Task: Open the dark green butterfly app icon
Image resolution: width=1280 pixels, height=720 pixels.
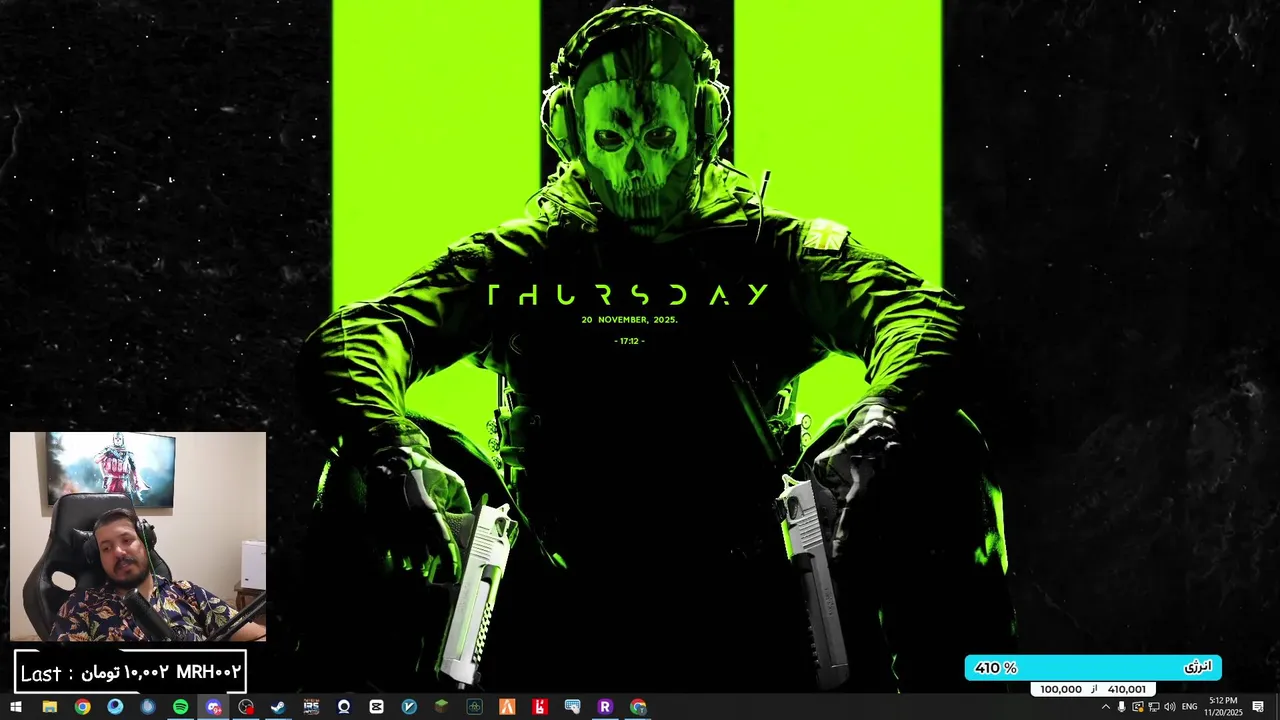Action: click(x=474, y=707)
